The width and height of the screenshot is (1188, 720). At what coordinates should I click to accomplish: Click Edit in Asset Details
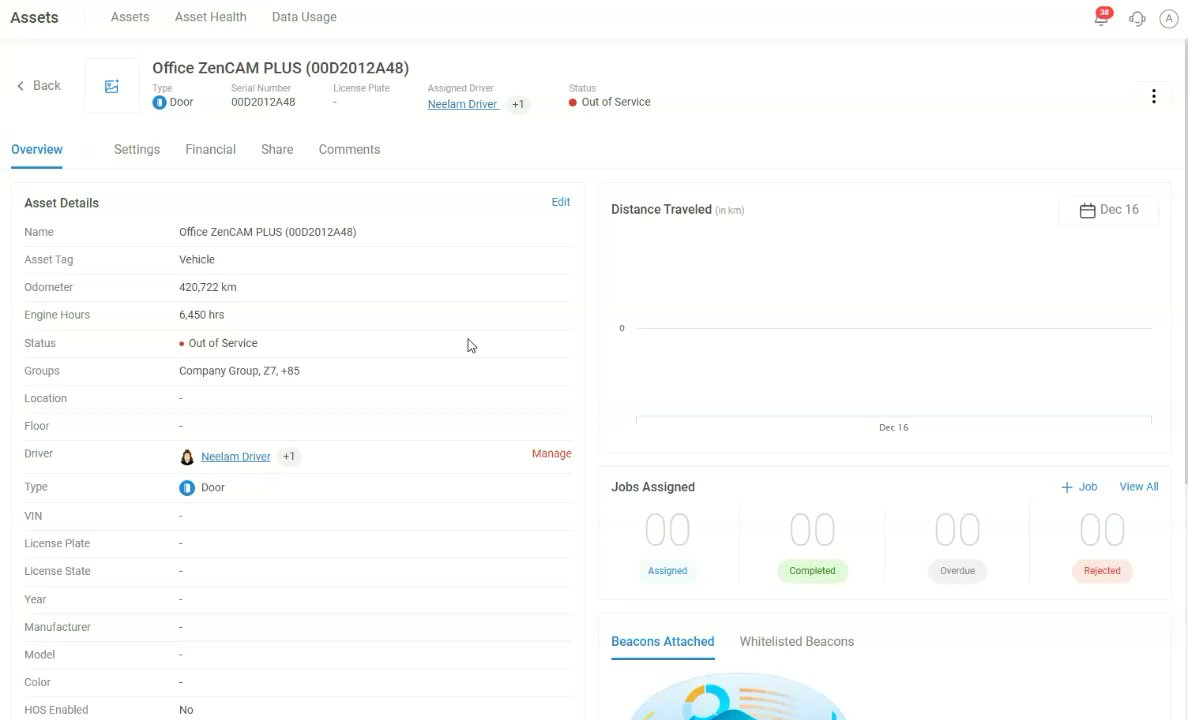pos(561,202)
